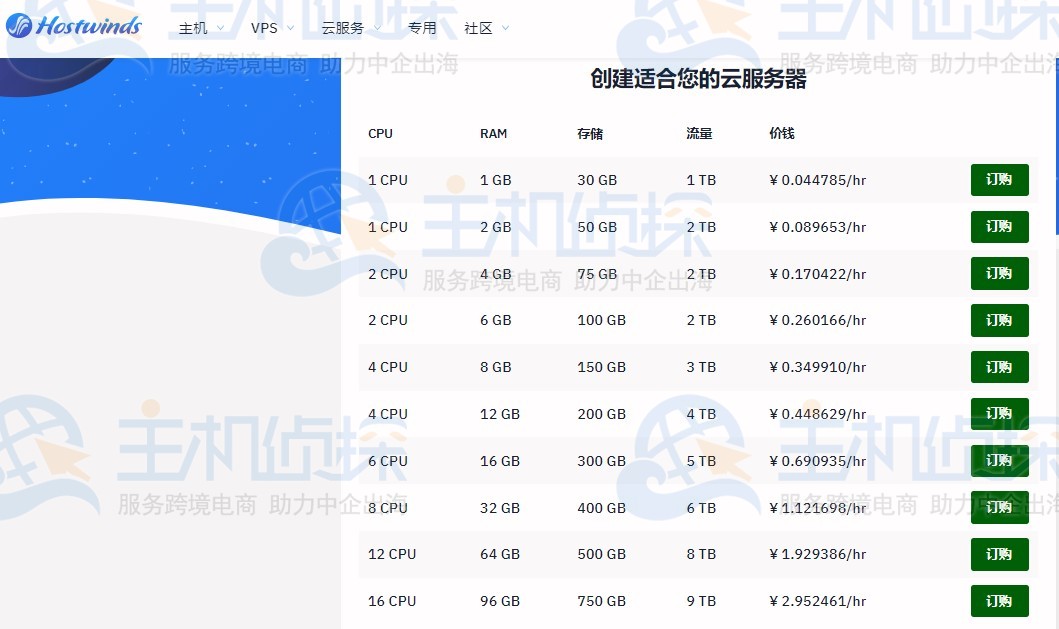Order the 12 CPU 500 GB plan via 订购

(999, 554)
